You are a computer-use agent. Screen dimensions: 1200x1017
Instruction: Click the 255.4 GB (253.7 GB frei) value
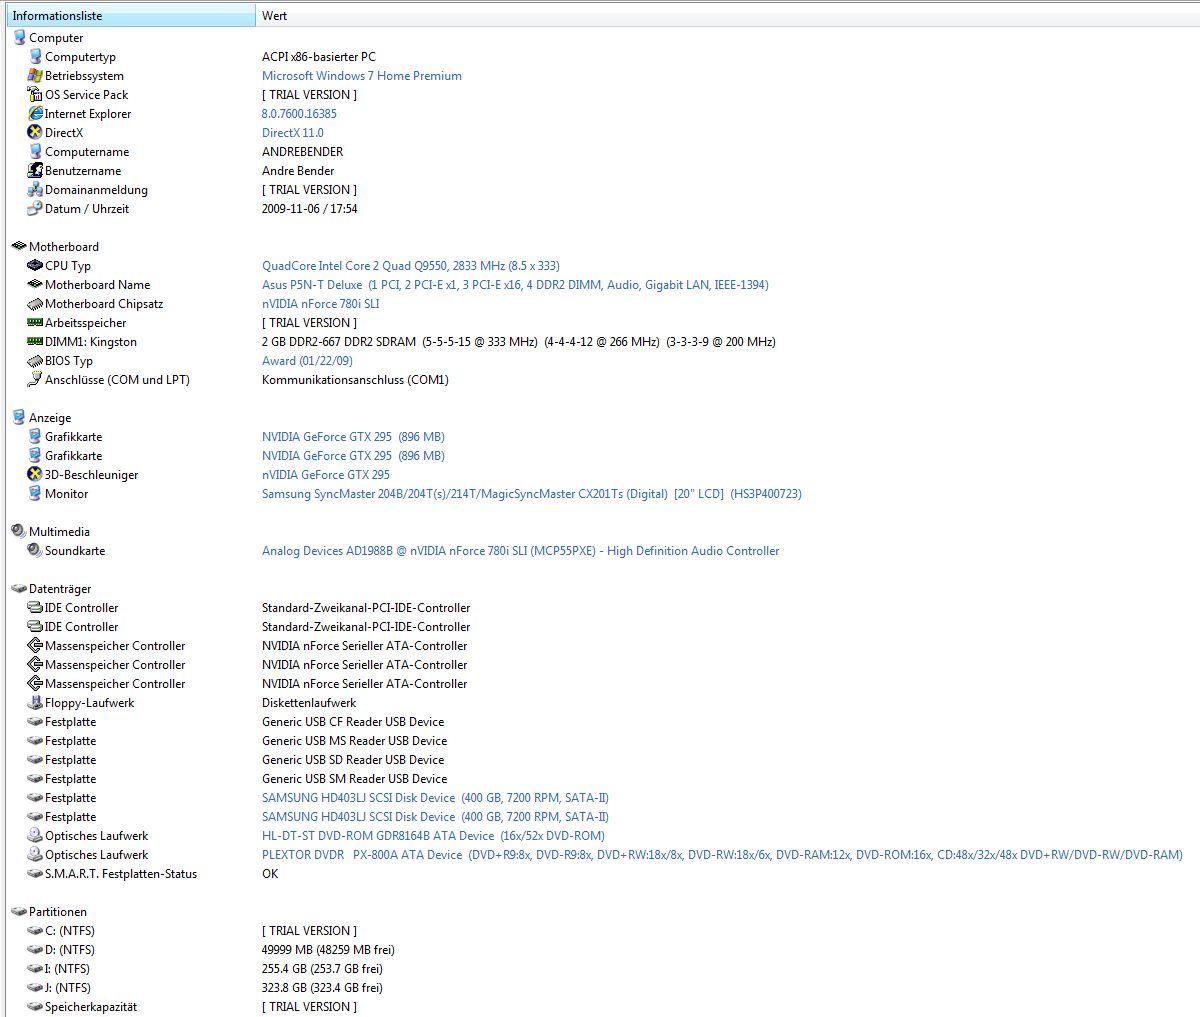[x=322, y=969]
